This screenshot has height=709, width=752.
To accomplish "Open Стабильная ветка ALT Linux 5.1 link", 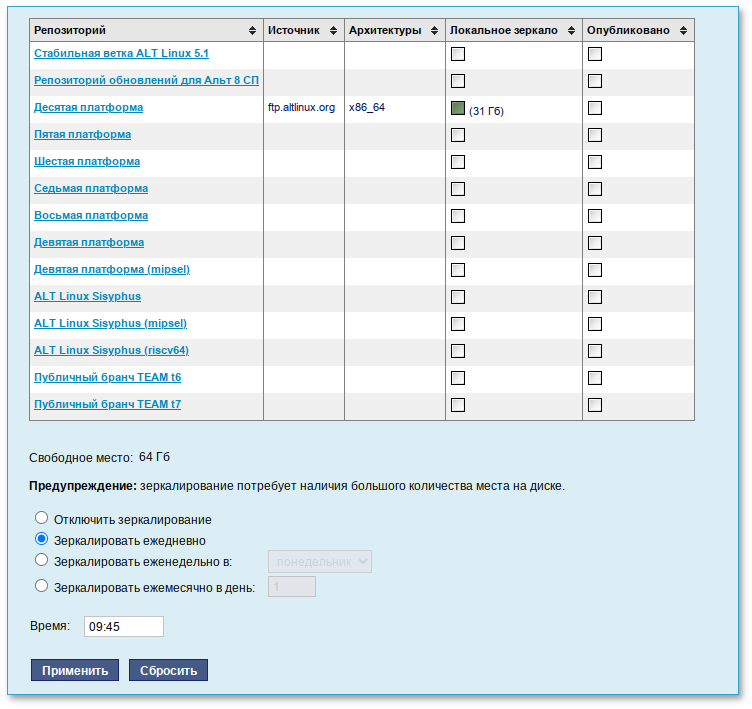I will point(121,53).
